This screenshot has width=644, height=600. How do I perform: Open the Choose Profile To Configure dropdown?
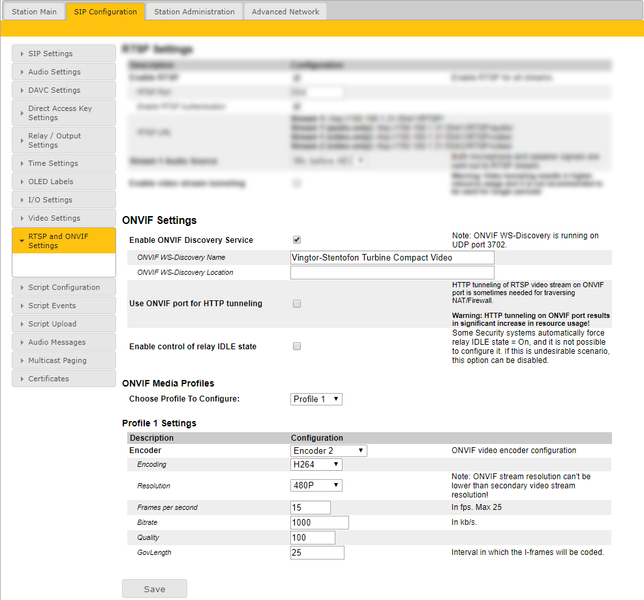tap(316, 399)
